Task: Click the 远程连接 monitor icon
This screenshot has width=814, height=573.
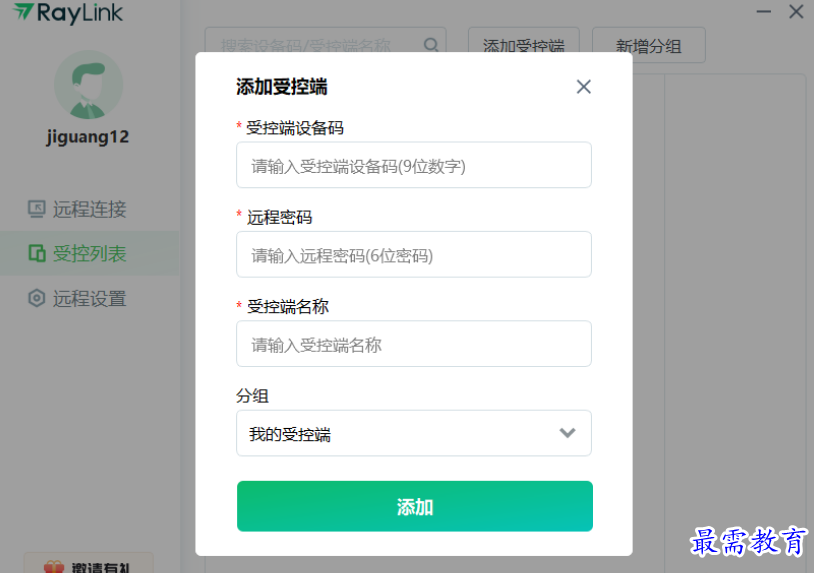Action: coord(37,209)
